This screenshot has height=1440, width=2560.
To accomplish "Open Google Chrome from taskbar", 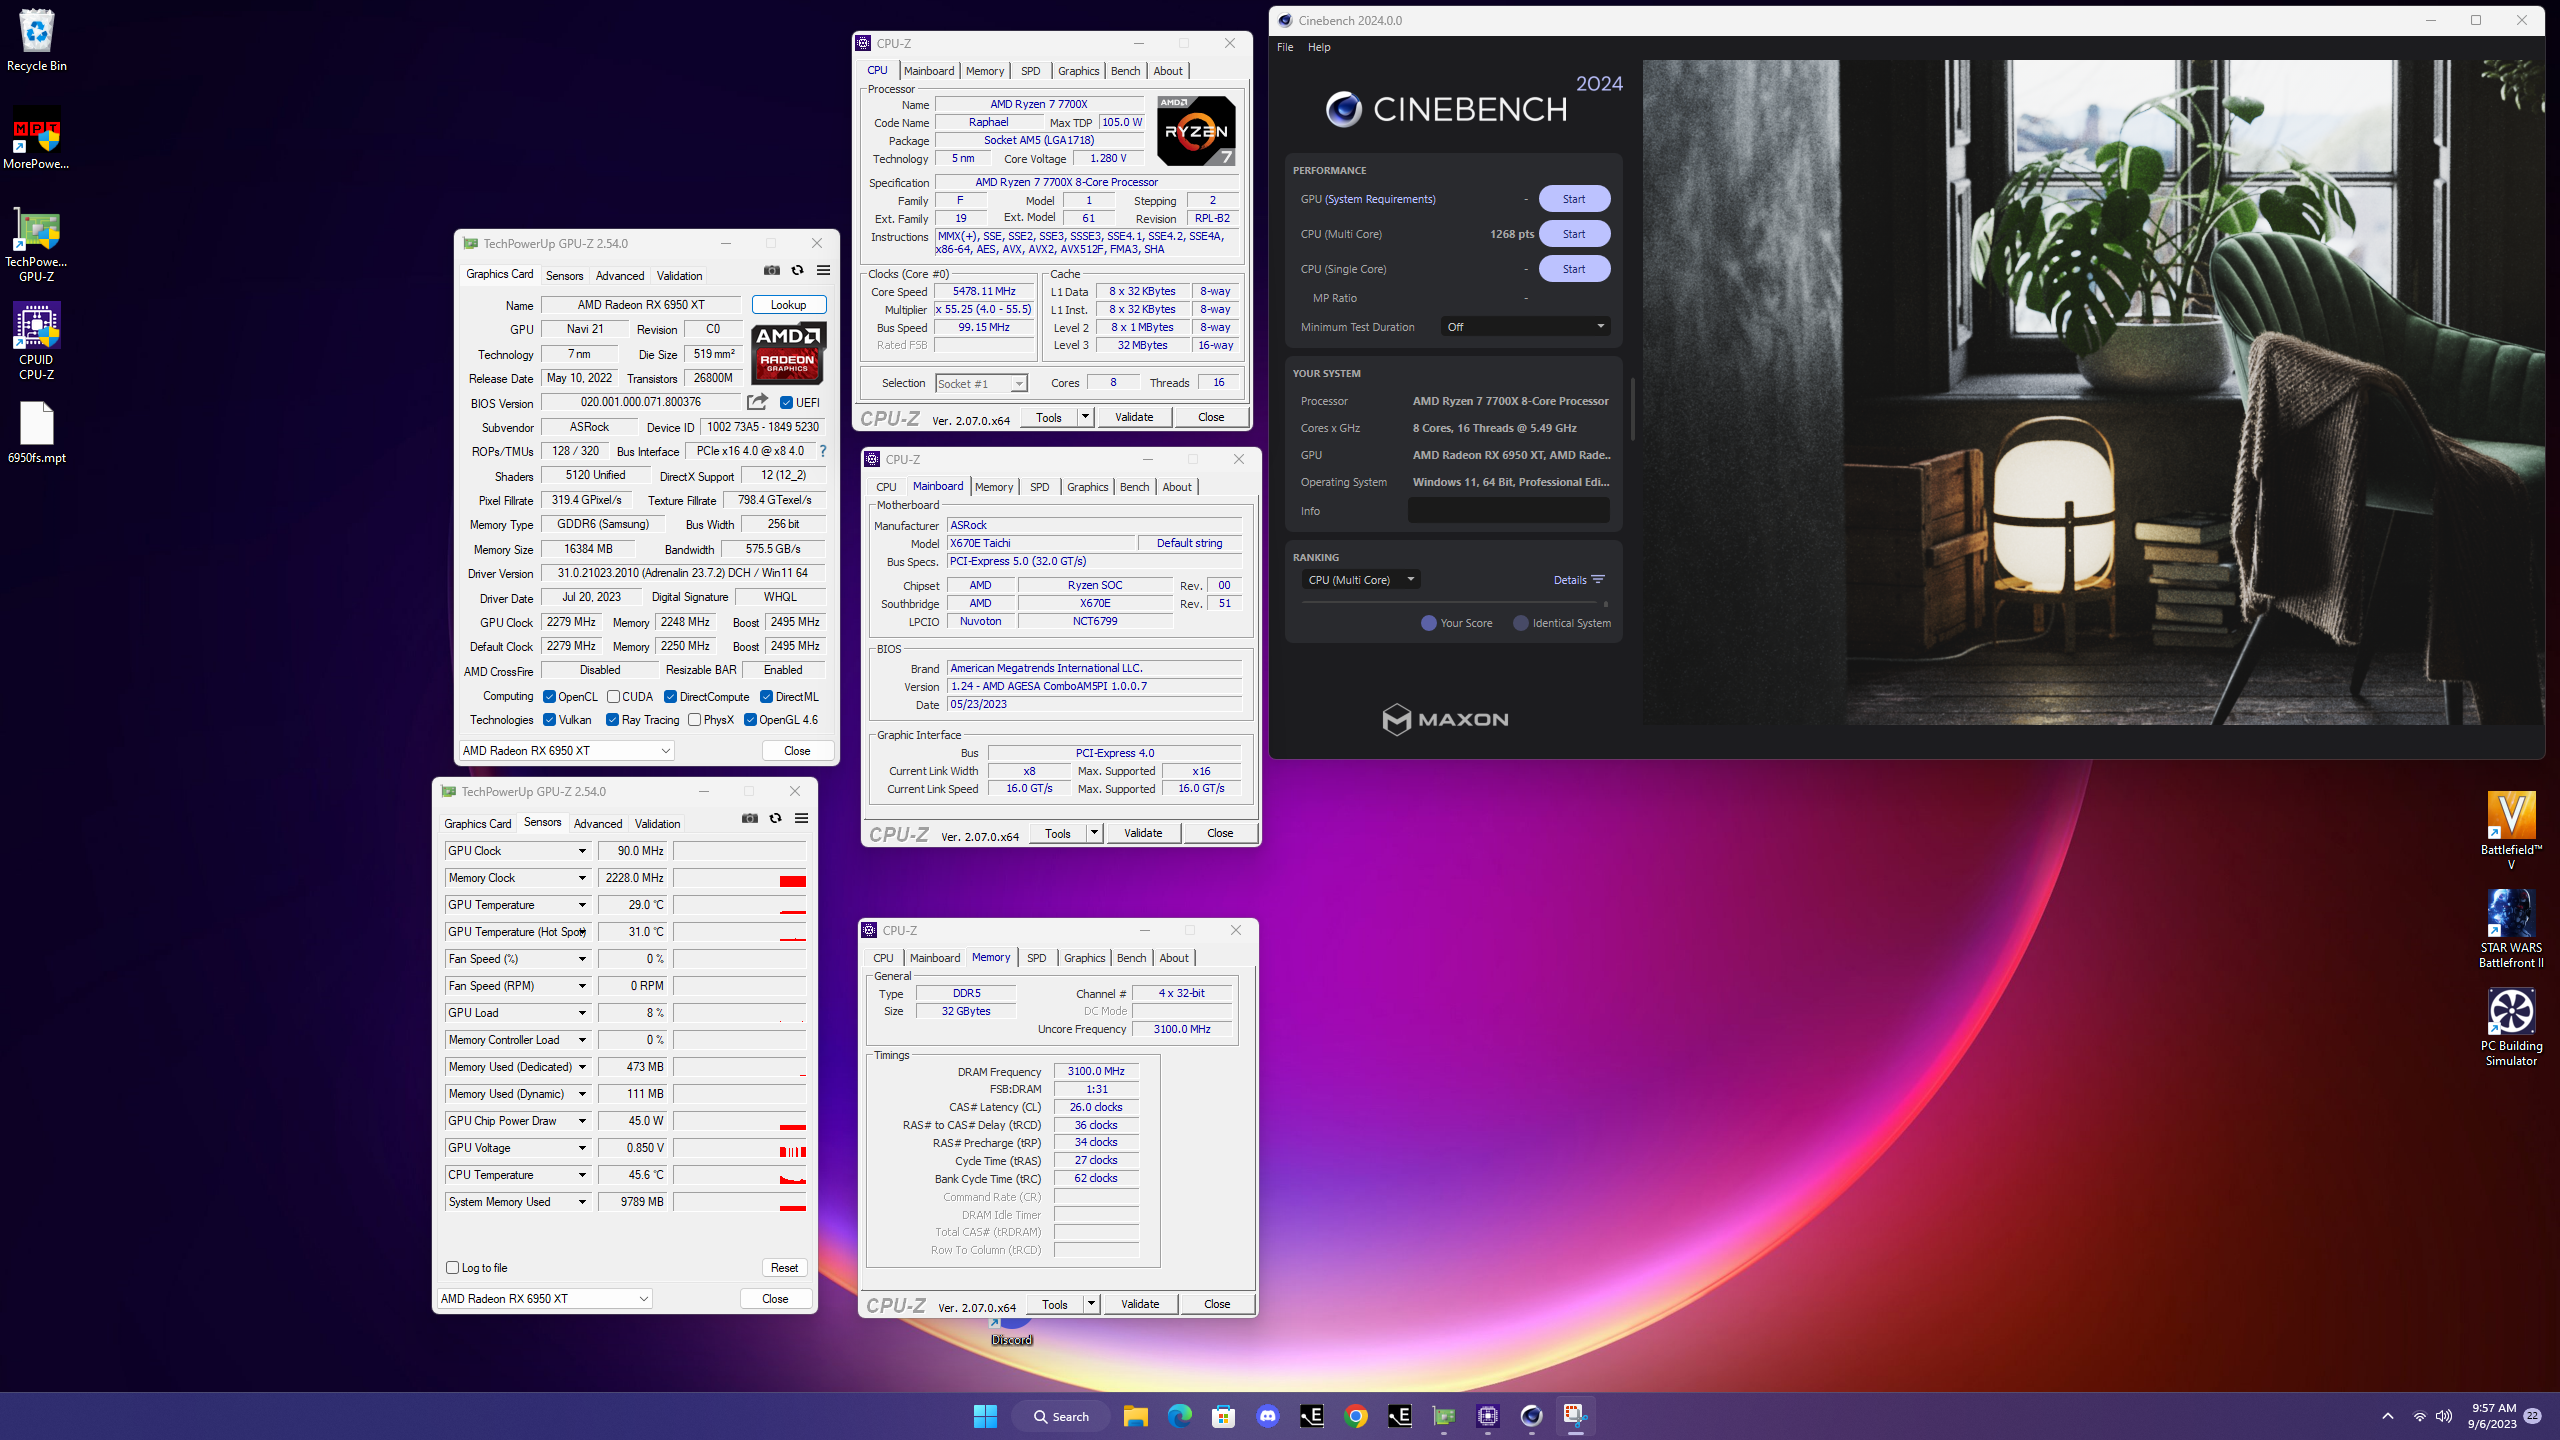I will click(1356, 1416).
